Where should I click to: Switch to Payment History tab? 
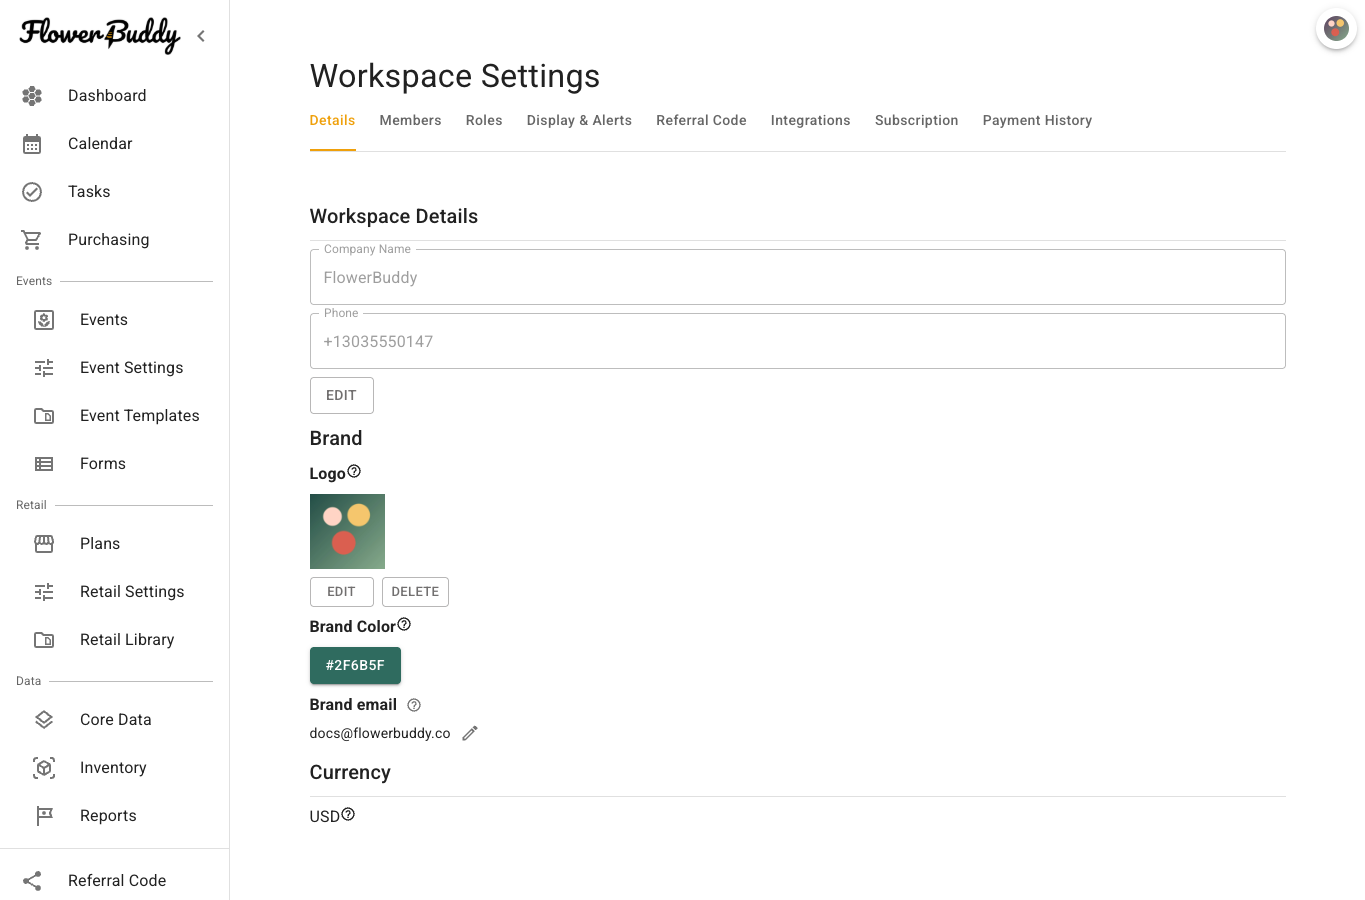[x=1037, y=120]
